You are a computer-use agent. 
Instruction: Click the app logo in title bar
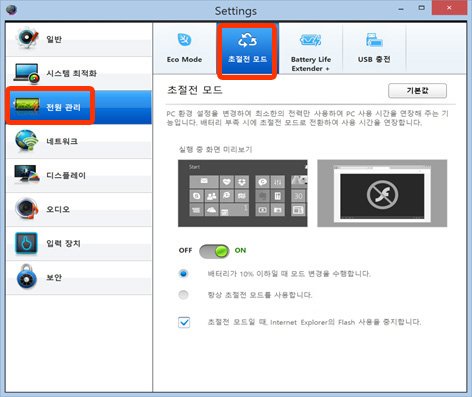click(12, 10)
